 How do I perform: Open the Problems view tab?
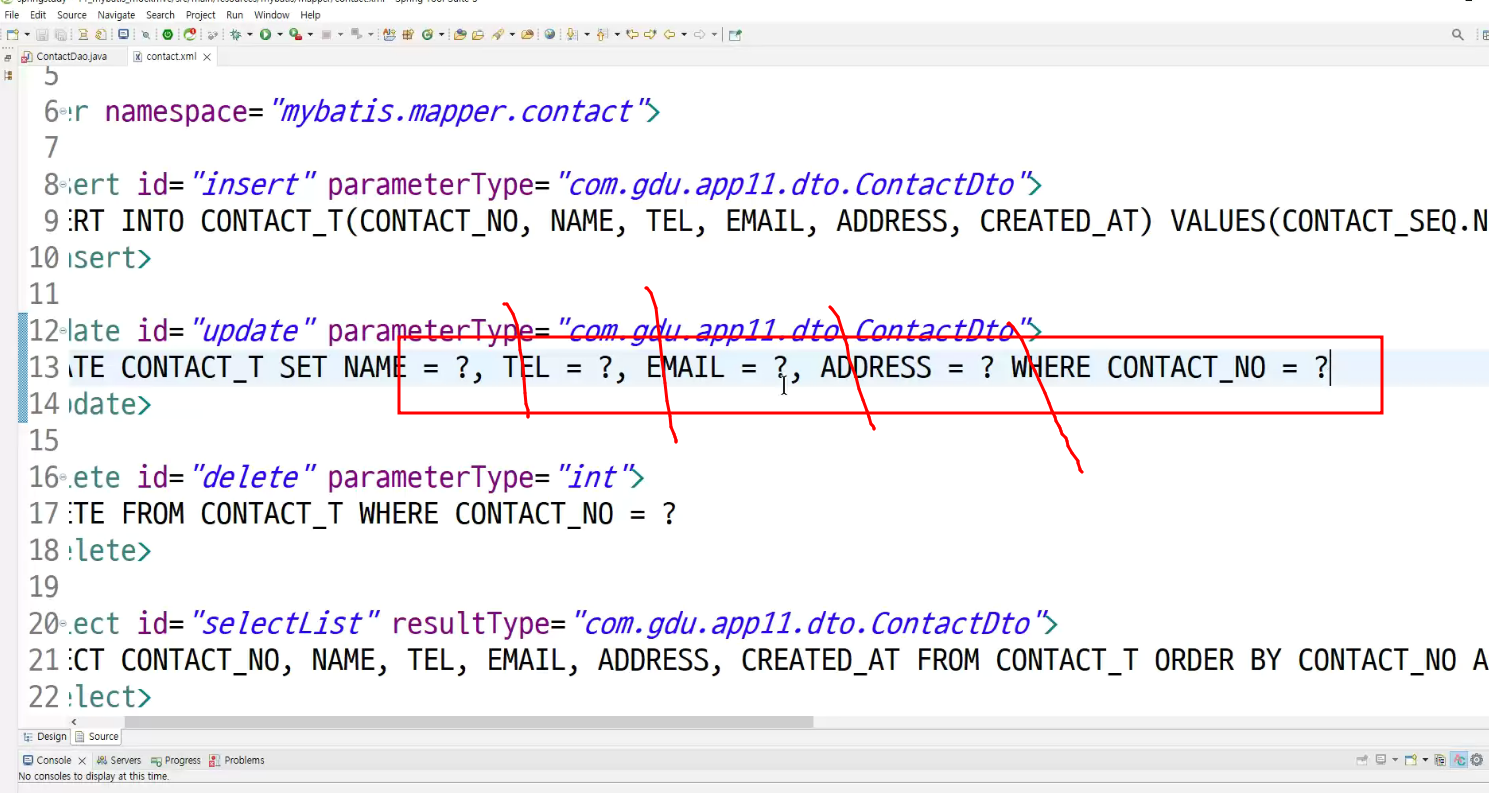click(237, 760)
